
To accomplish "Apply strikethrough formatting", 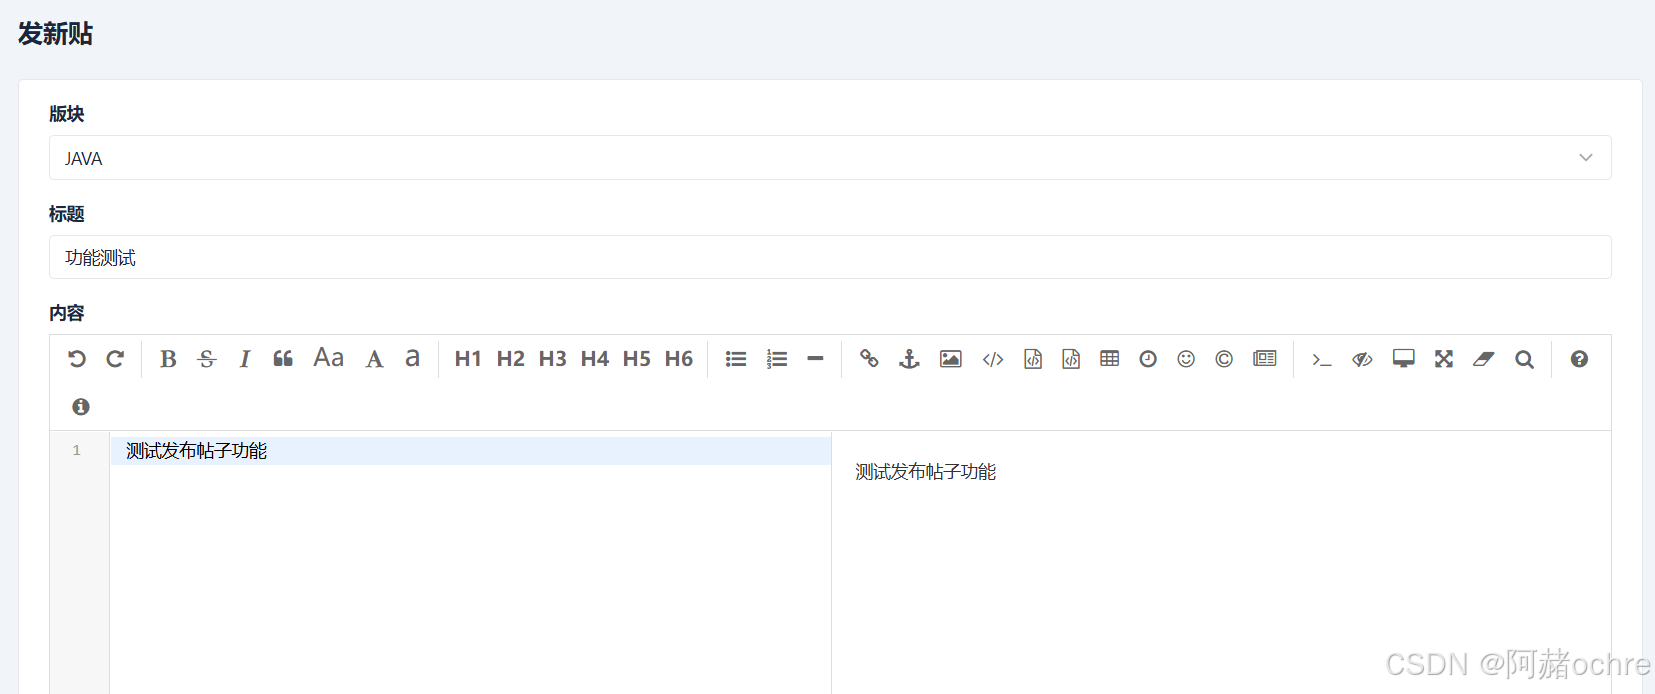I will tap(207, 359).
